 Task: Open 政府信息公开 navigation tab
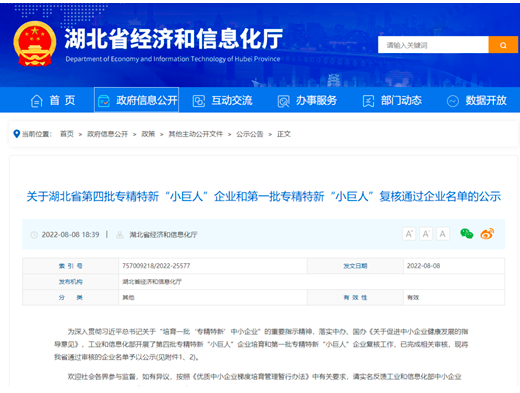(x=137, y=100)
